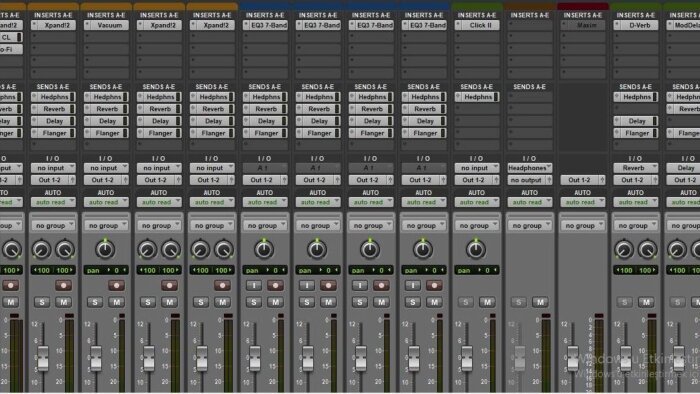Open insert selector dot beside D-Verb plug-in

tap(617, 25)
